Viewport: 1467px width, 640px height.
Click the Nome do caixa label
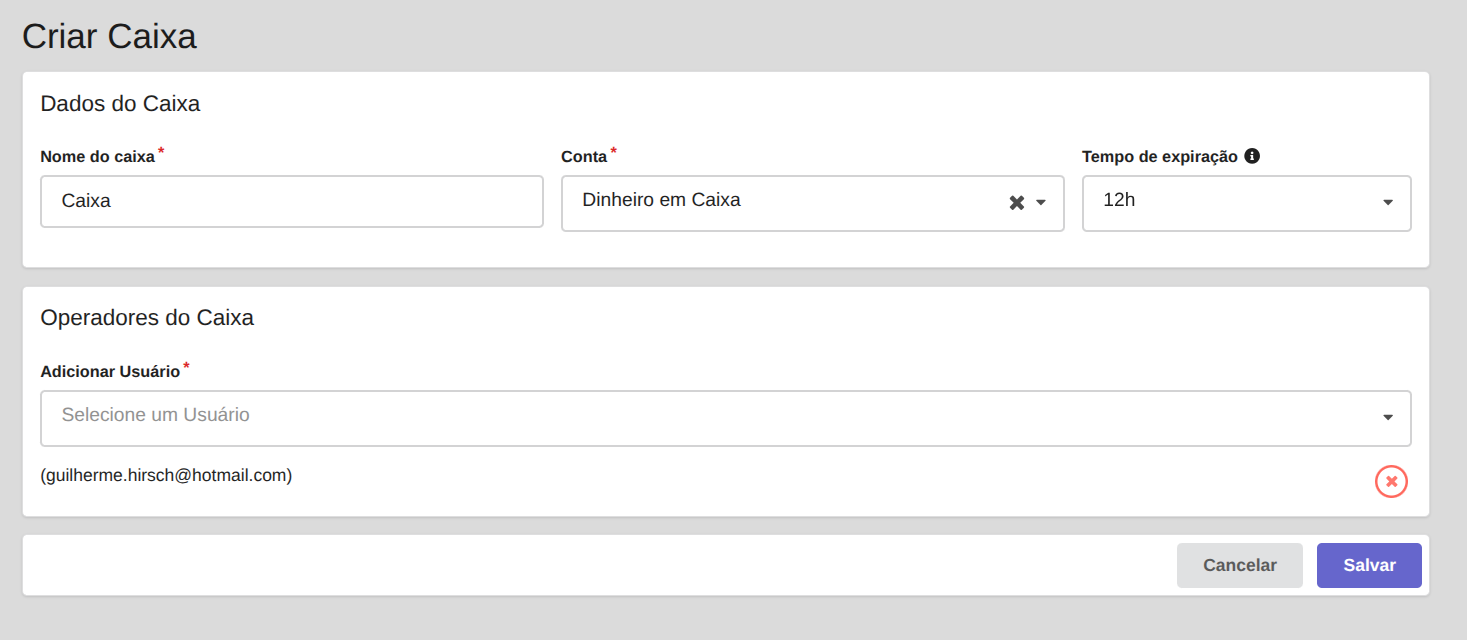click(x=97, y=157)
